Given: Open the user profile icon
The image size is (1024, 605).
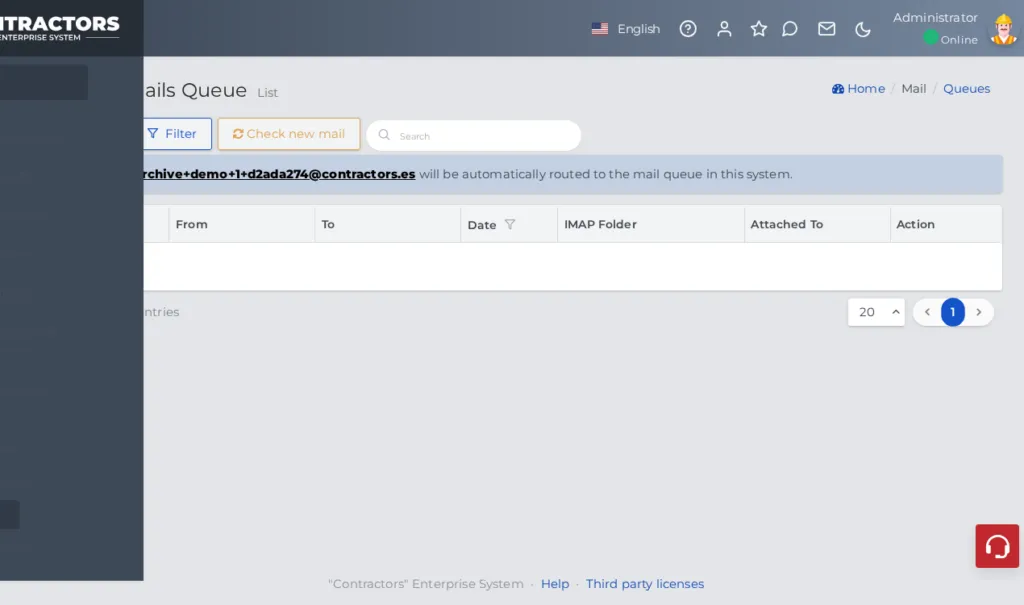Looking at the screenshot, I should 724,29.
